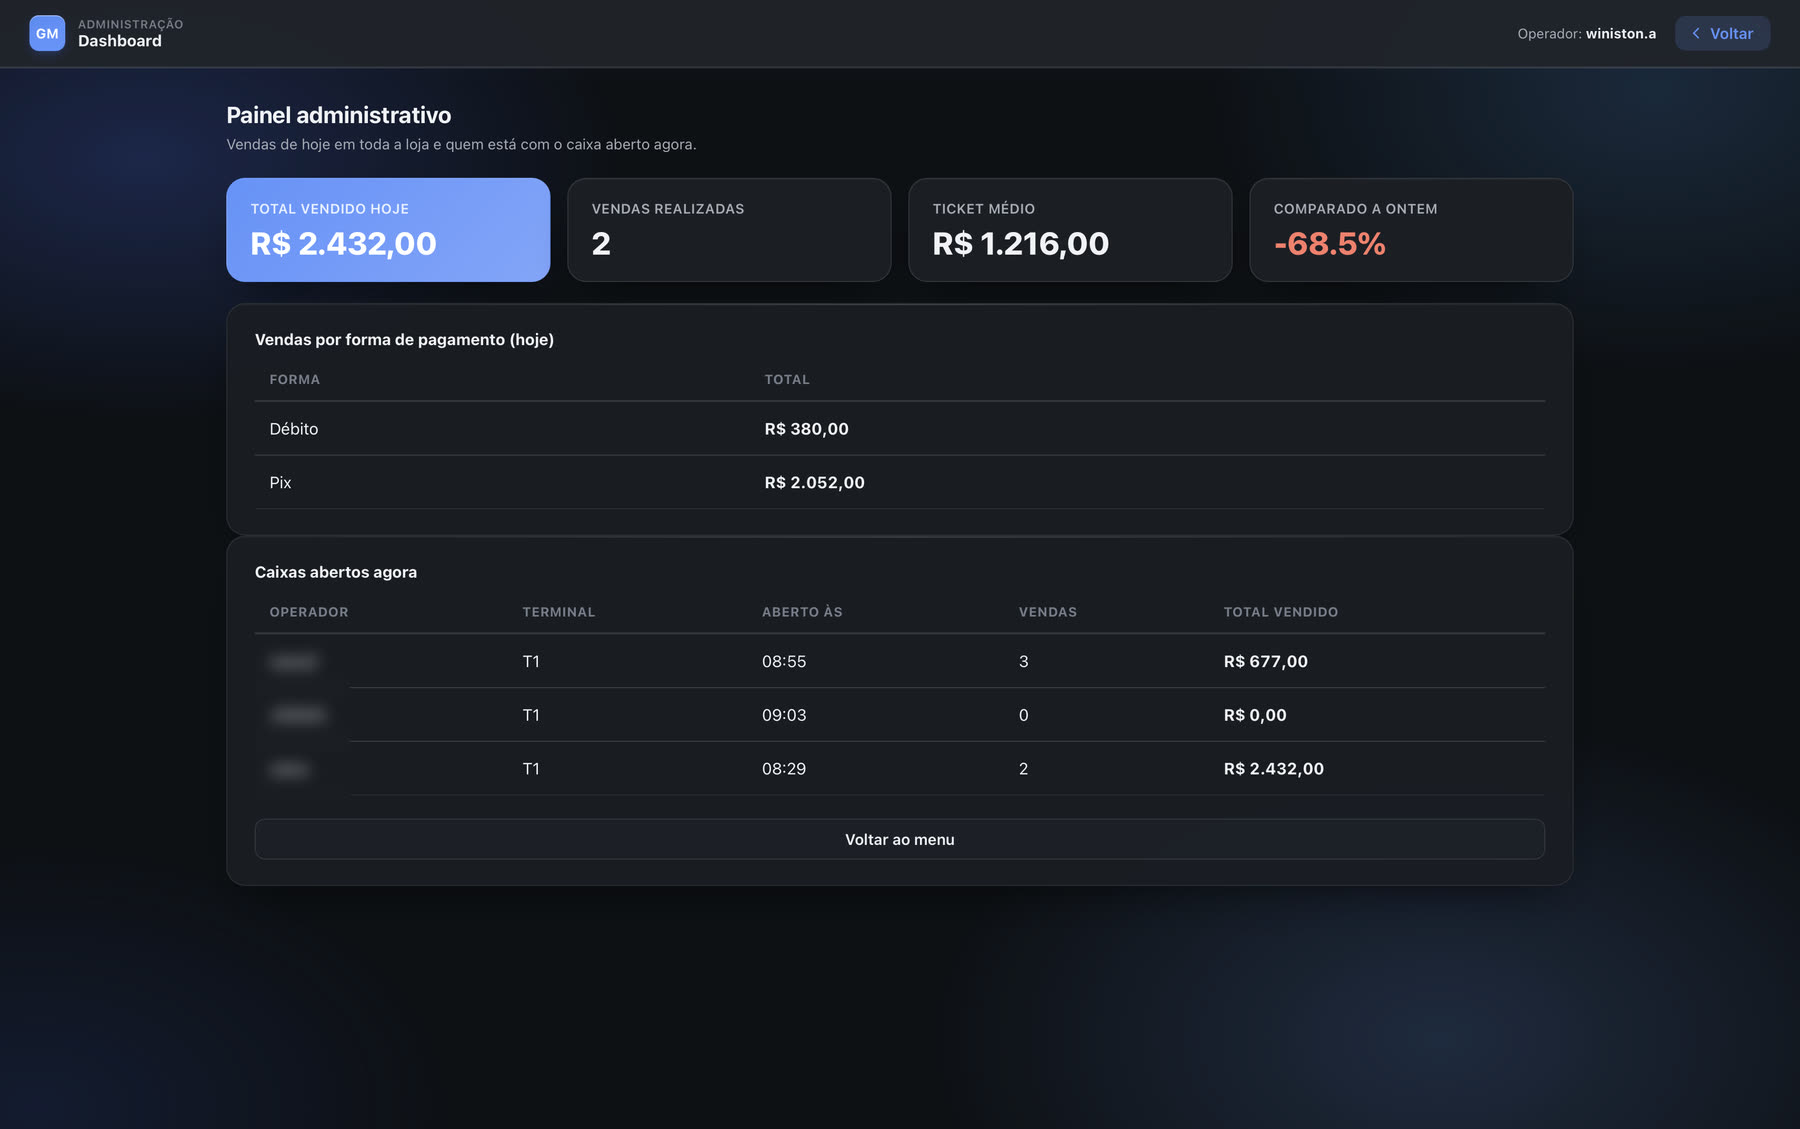Select the Vendas Realizadas card
The width and height of the screenshot is (1800, 1129).
[x=729, y=230]
